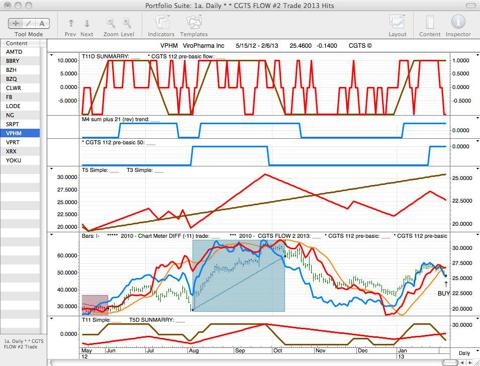This screenshot has width=480, height=366.
Task: Open right-side menu of price bars pane
Action: [478, 235]
